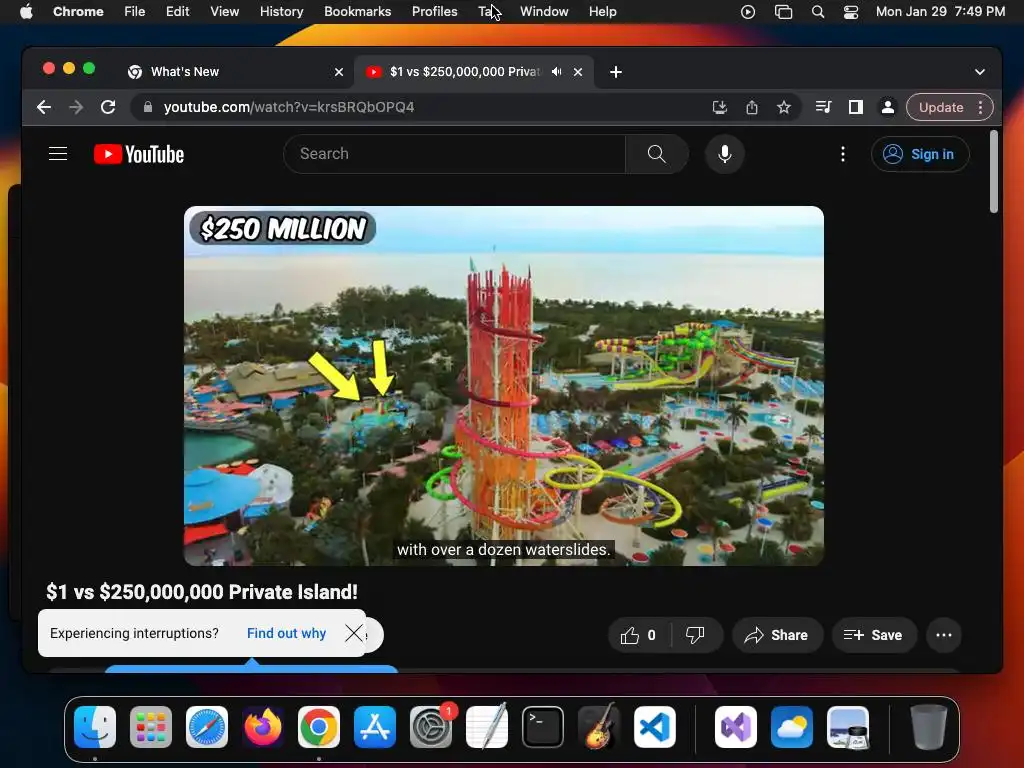Screen dimensions: 1024x768
Task: Mute the YouTube tab audio
Action: point(556,72)
